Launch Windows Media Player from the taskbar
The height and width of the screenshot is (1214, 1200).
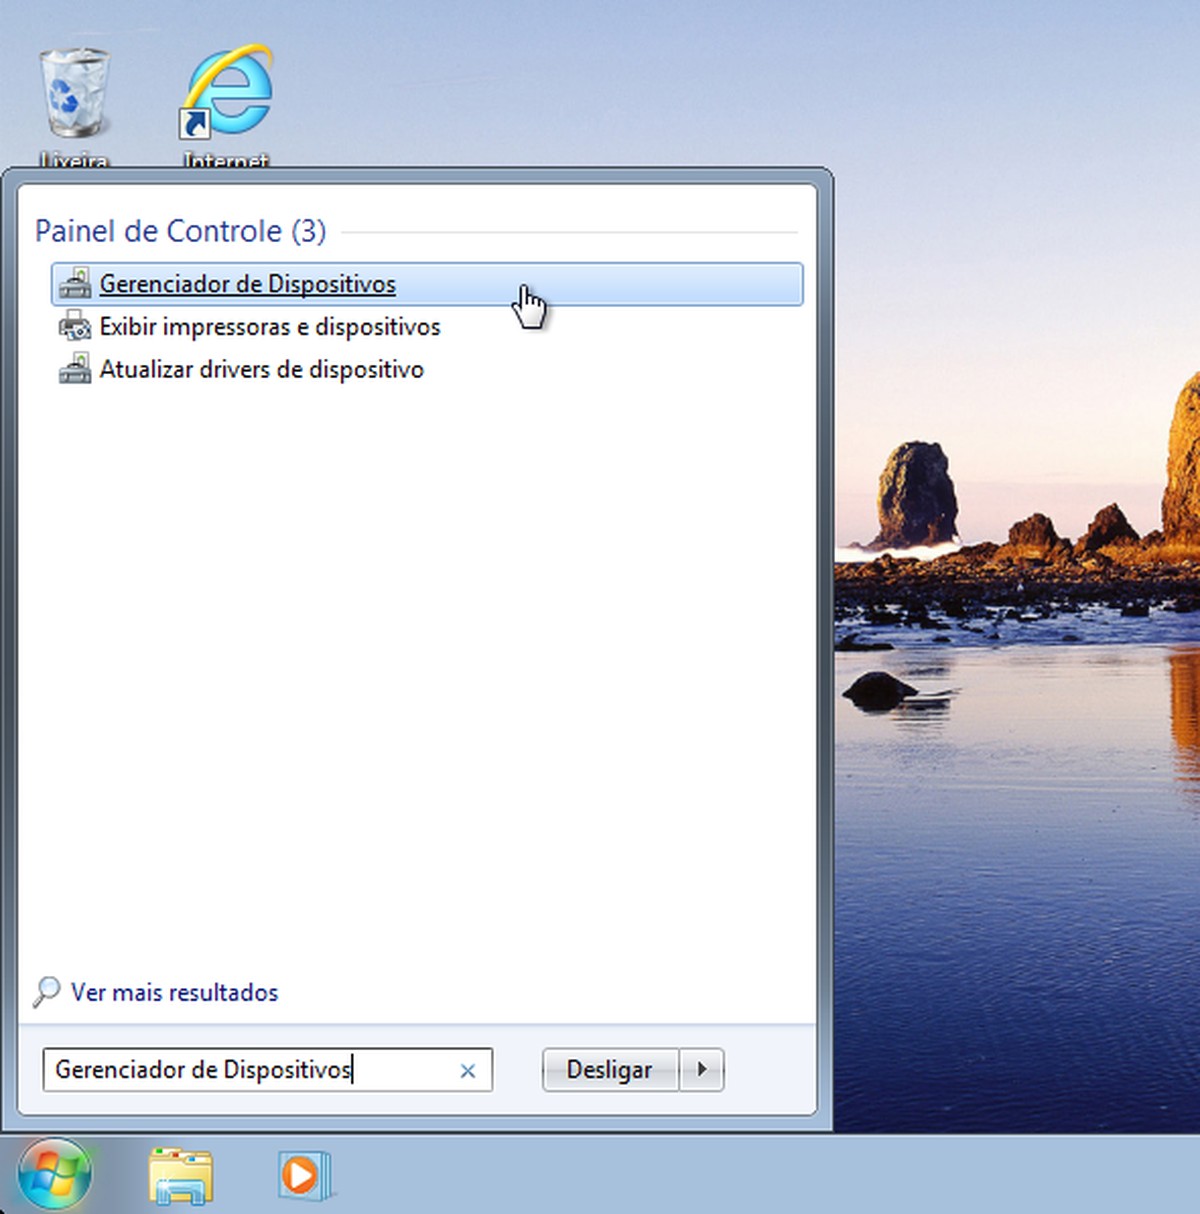(x=303, y=1176)
